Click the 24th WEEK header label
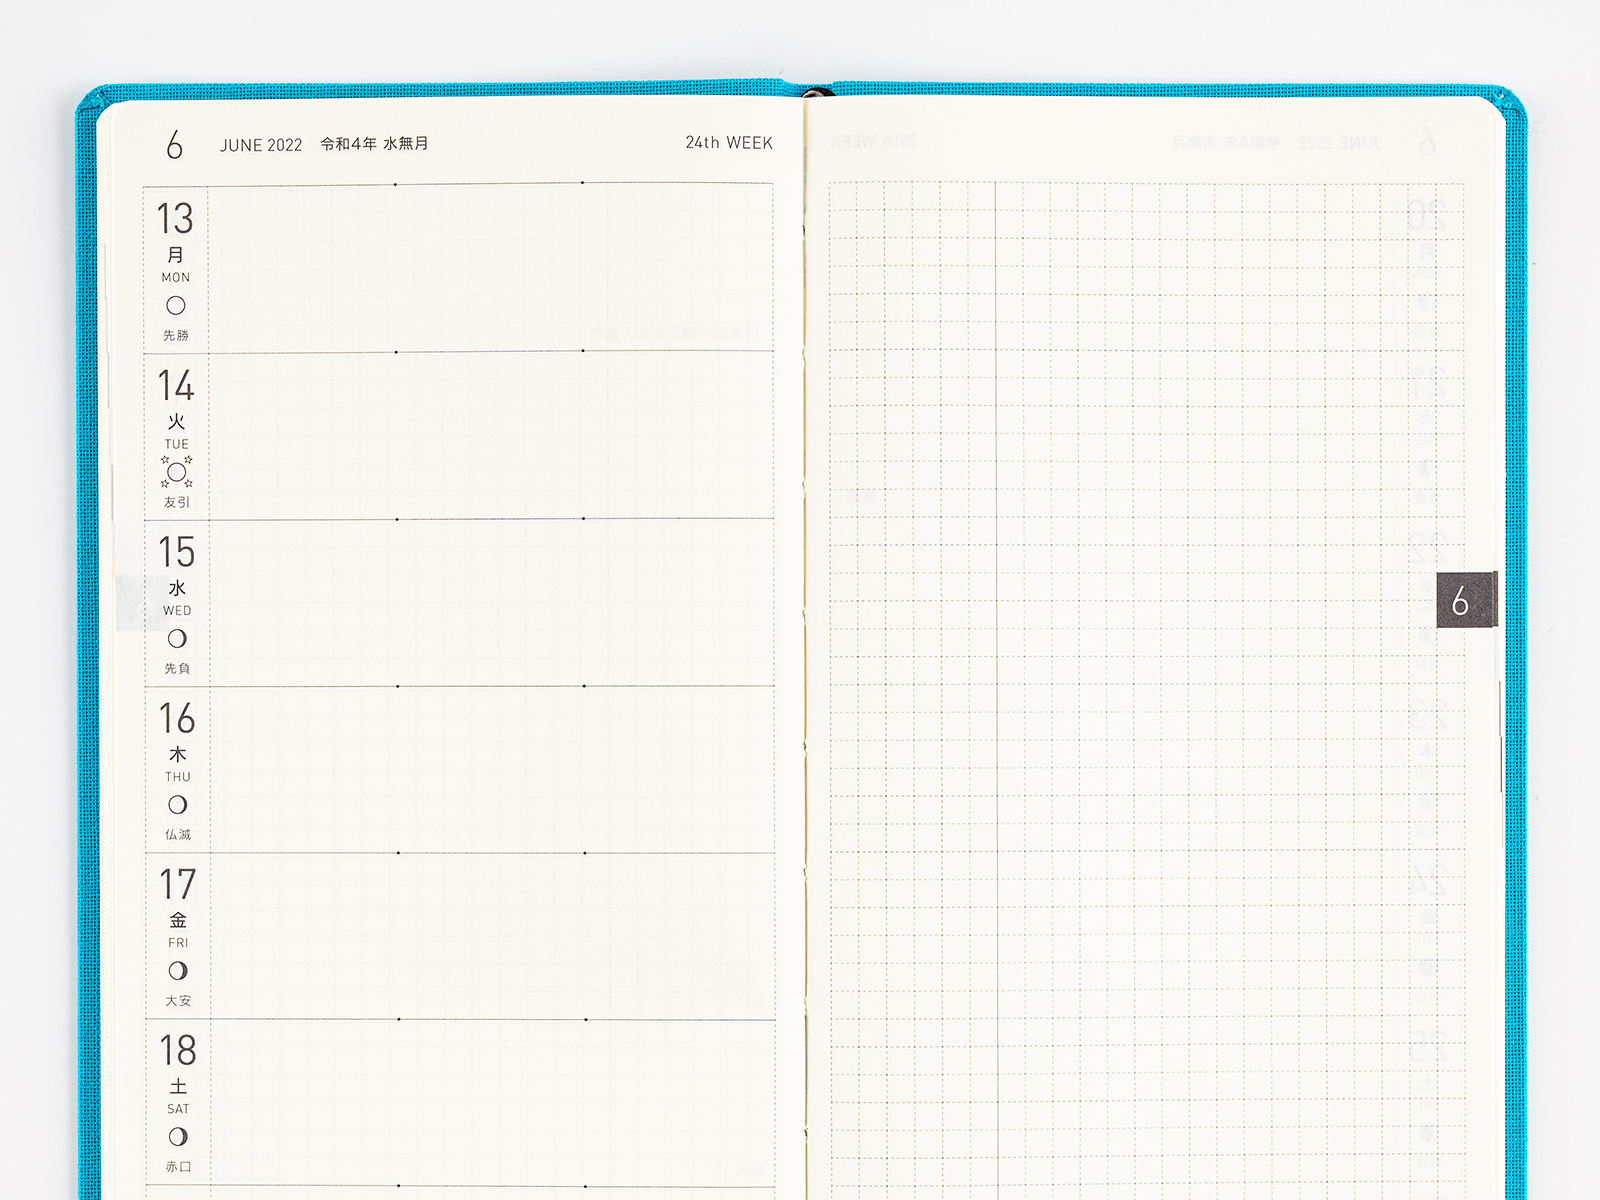The width and height of the screenshot is (1600, 1200). pyautogui.click(x=729, y=143)
